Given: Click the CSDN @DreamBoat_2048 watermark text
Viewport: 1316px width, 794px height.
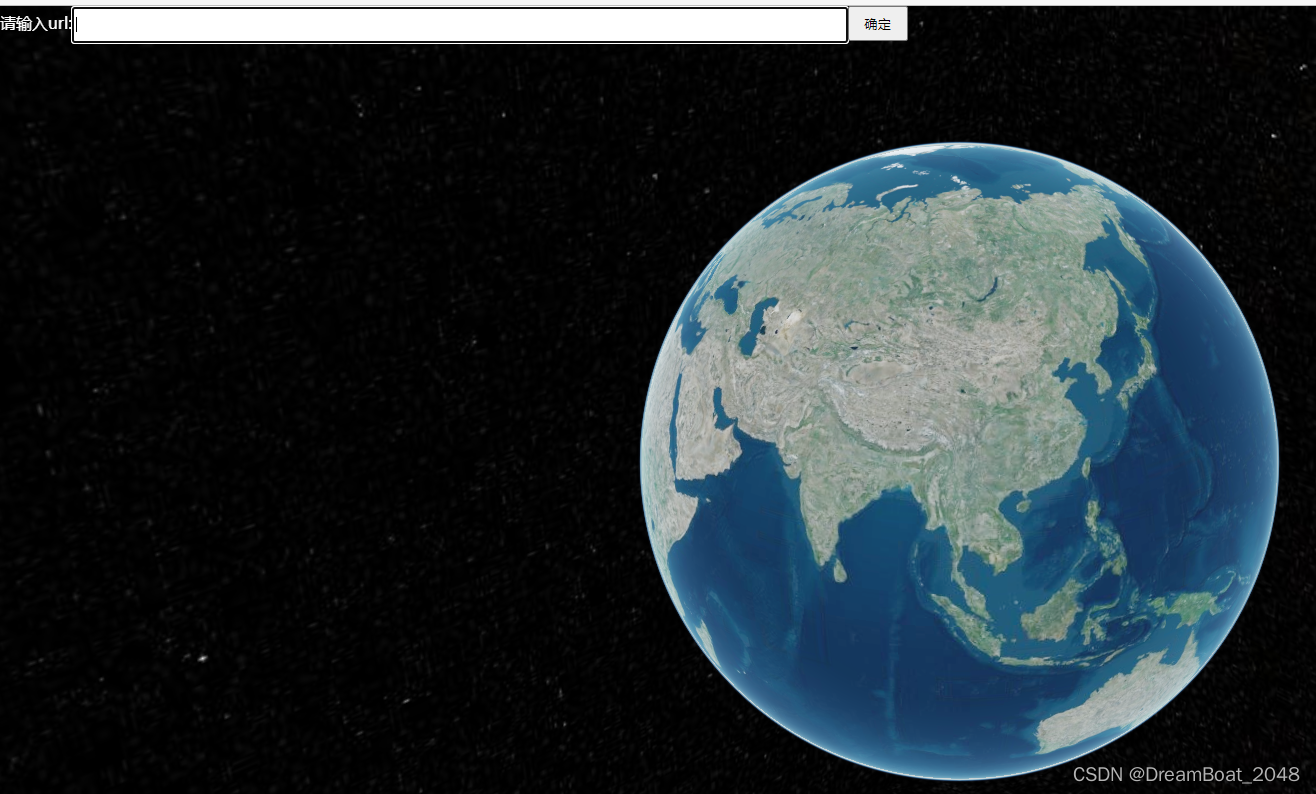Looking at the screenshot, I should click(x=1188, y=775).
